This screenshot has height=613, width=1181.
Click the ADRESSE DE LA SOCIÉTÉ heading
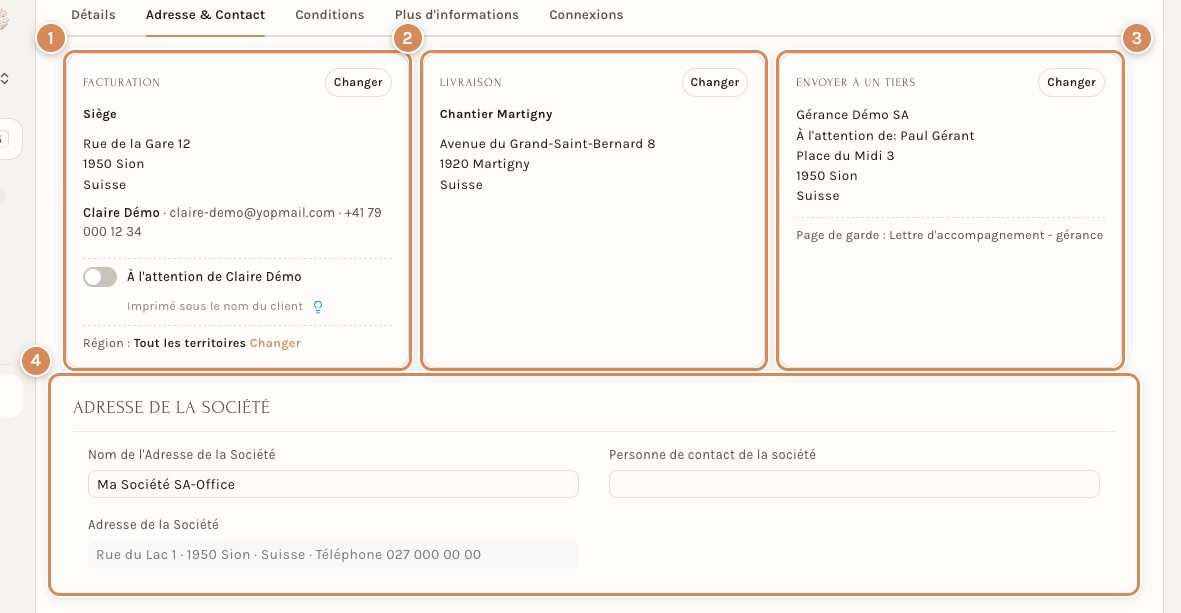click(171, 407)
